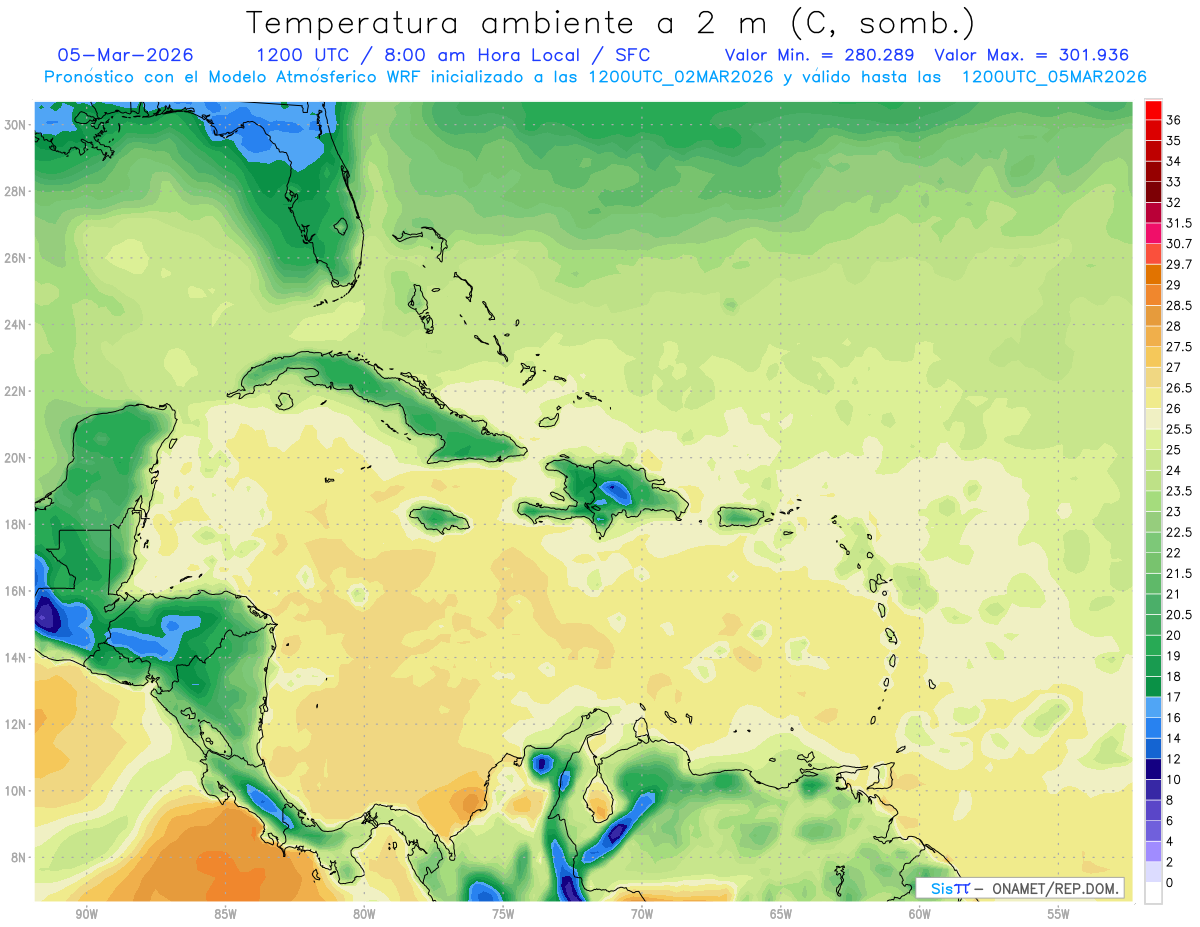The width and height of the screenshot is (1200, 927).
Task: Click the white swatch below legend value 0
Action: [x=1153, y=893]
